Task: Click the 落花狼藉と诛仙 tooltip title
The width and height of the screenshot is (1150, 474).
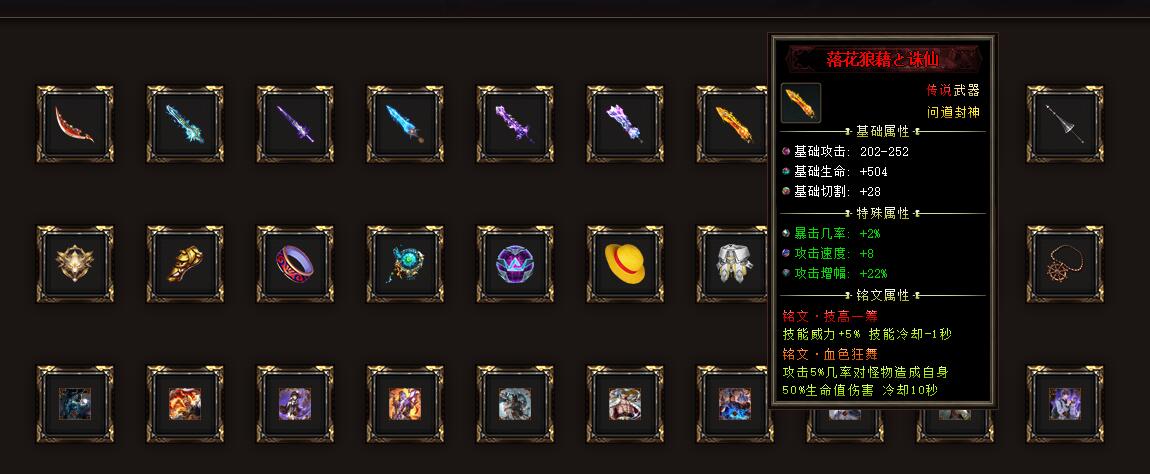Action: [882, 60]
